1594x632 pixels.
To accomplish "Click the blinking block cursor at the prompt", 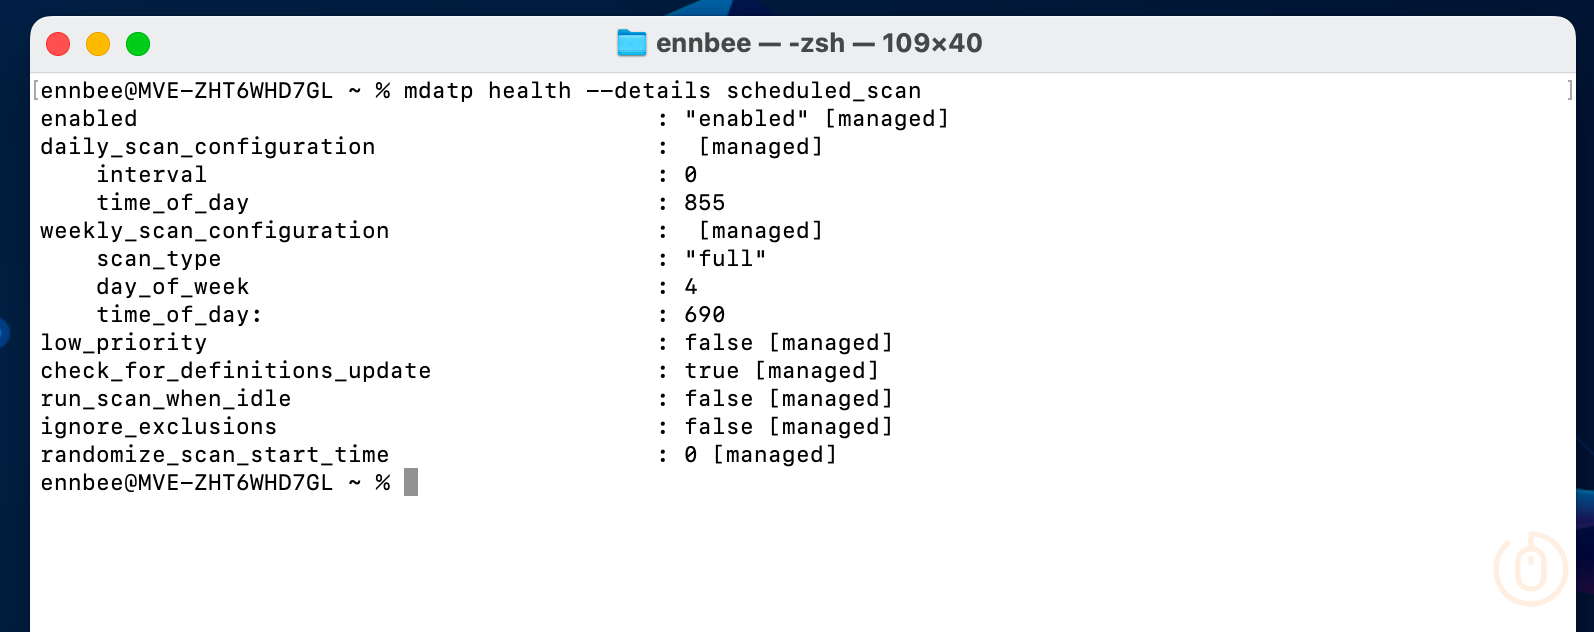I will (410, 482).
